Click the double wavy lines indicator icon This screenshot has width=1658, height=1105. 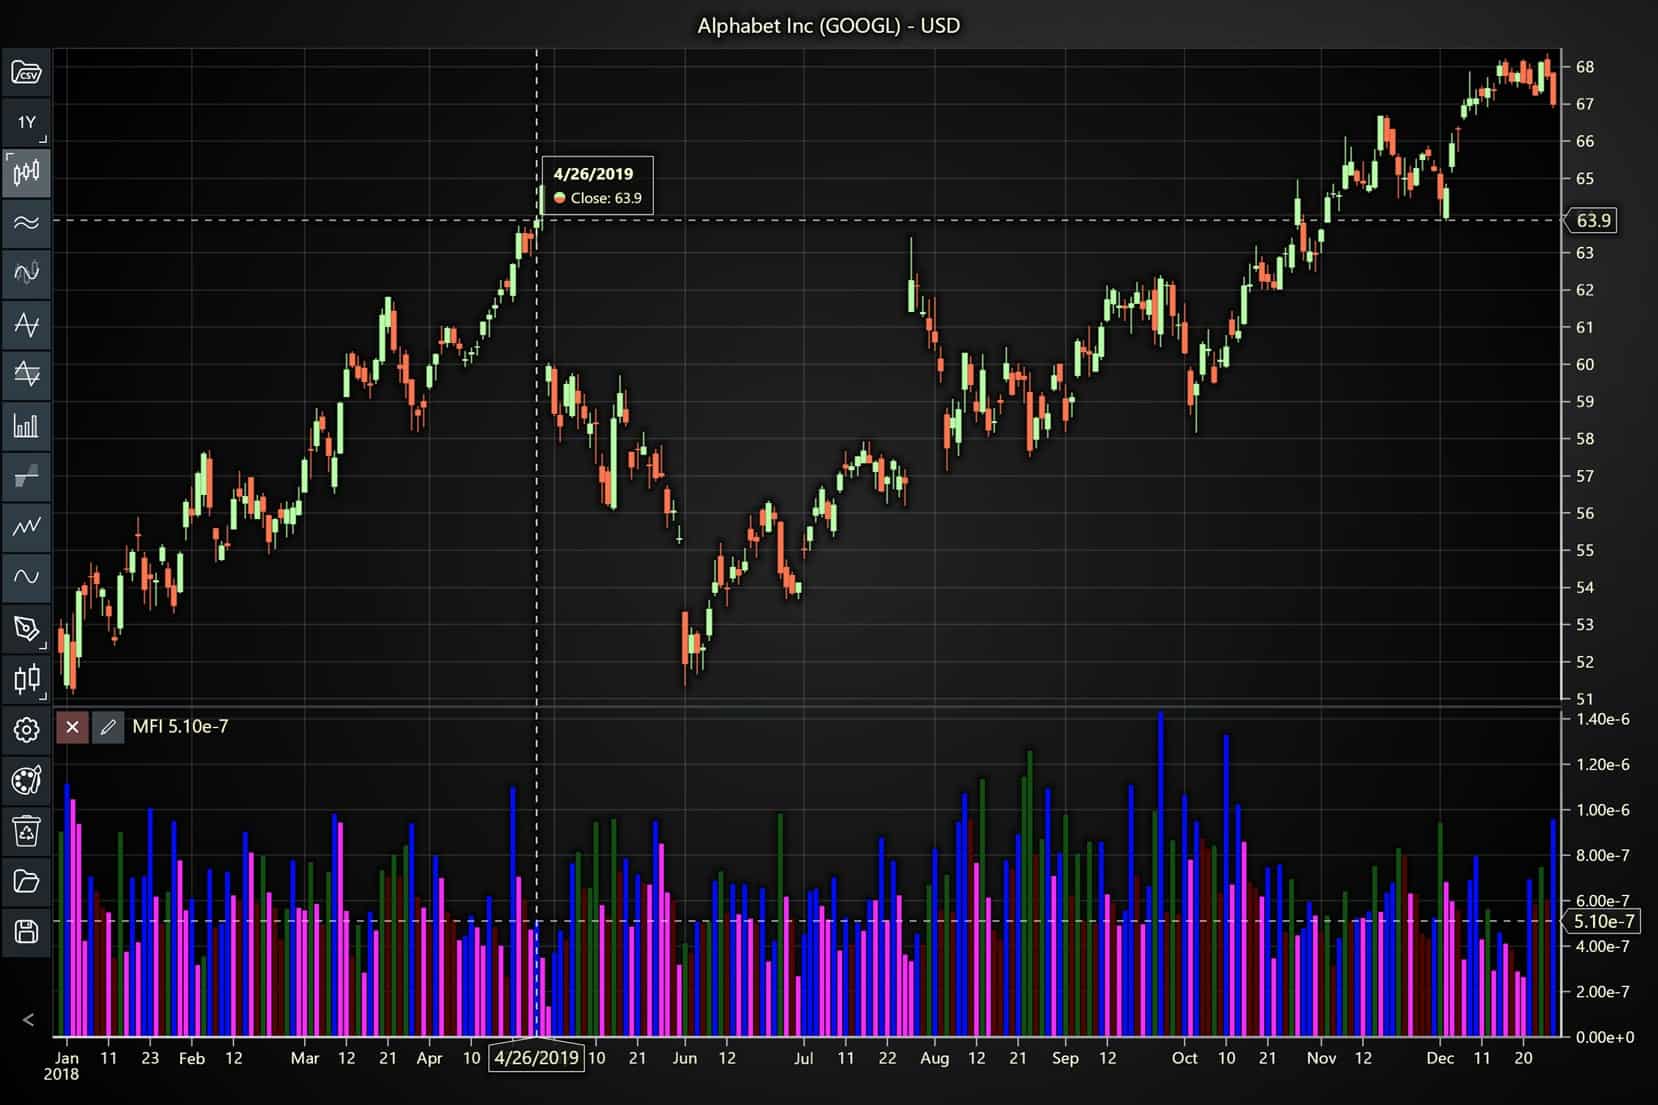[26, 222]
